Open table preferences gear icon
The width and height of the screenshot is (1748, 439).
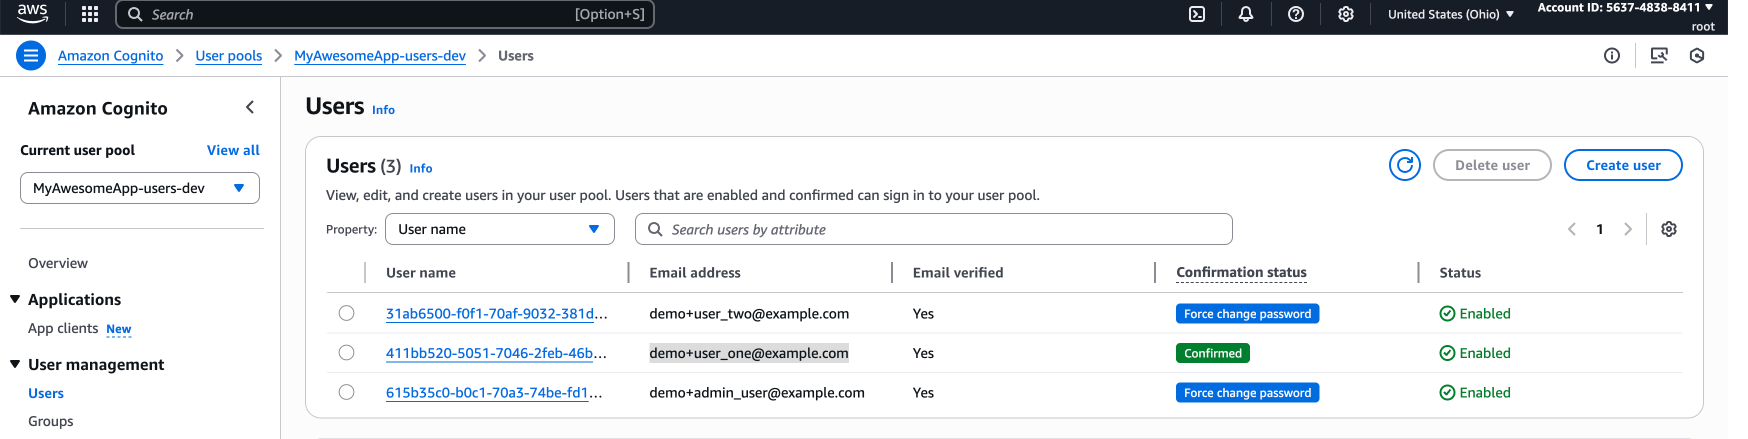tap(1669, 229)
